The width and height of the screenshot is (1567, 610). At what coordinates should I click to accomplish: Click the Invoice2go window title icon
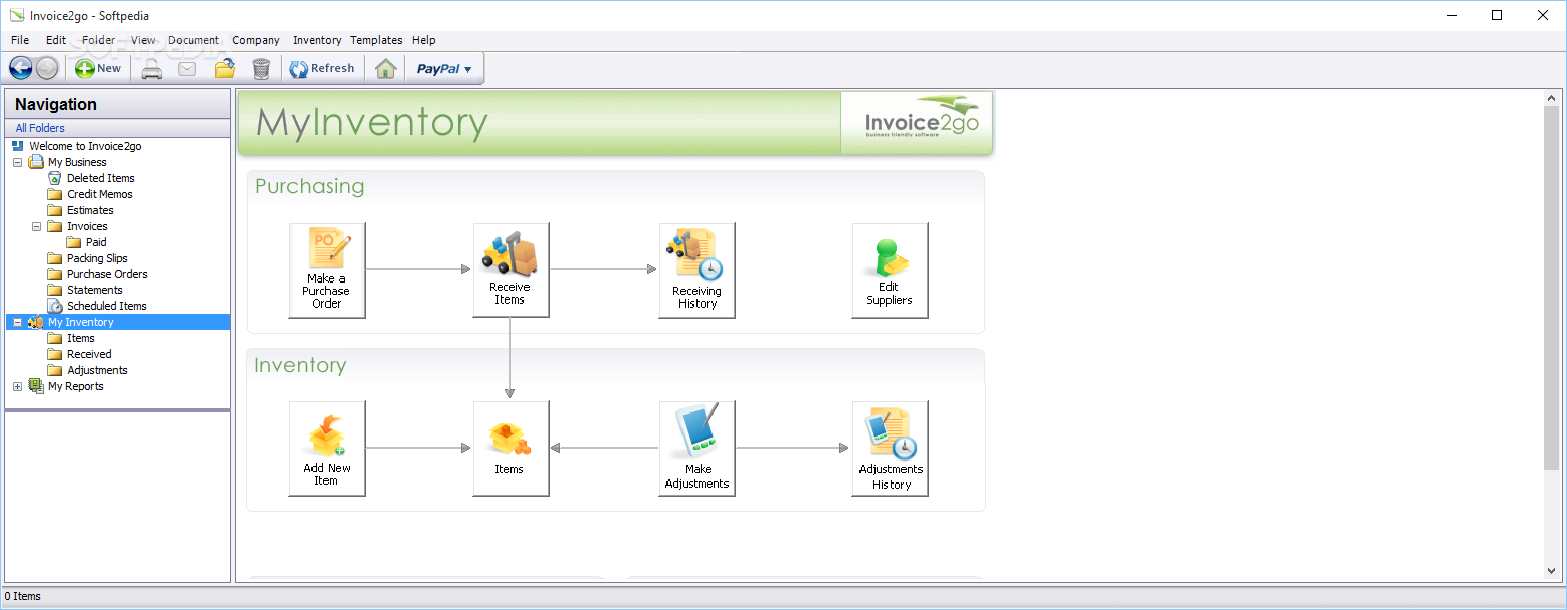pos(16,15)
